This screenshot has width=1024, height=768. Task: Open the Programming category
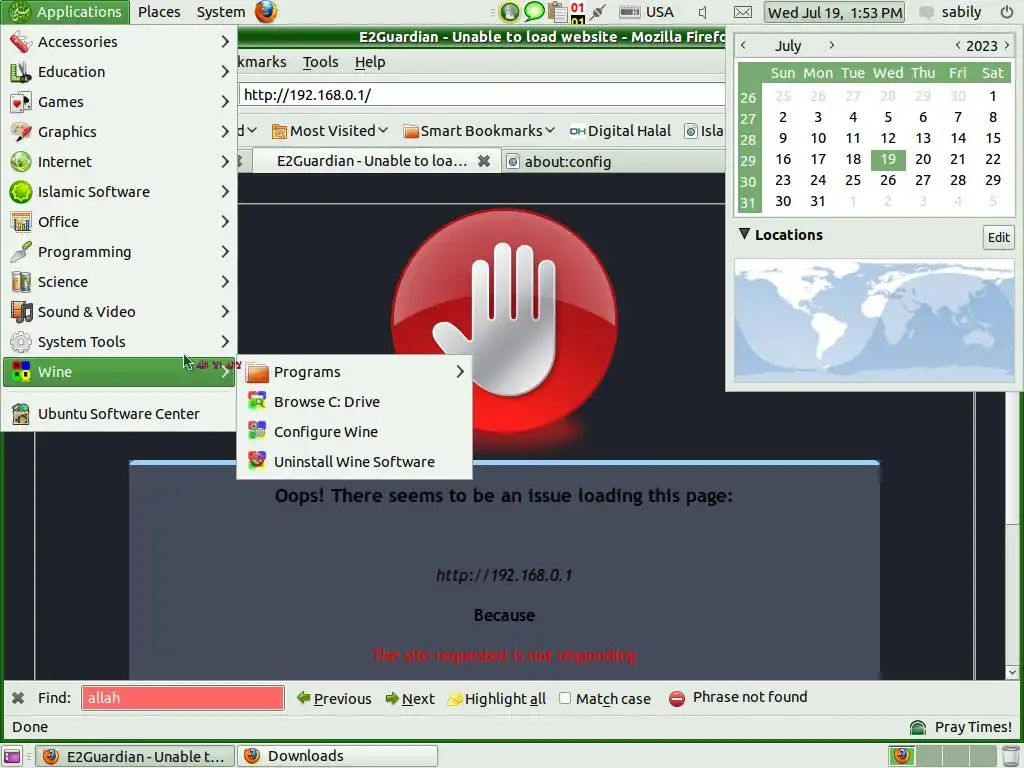(x=119, y=252)
